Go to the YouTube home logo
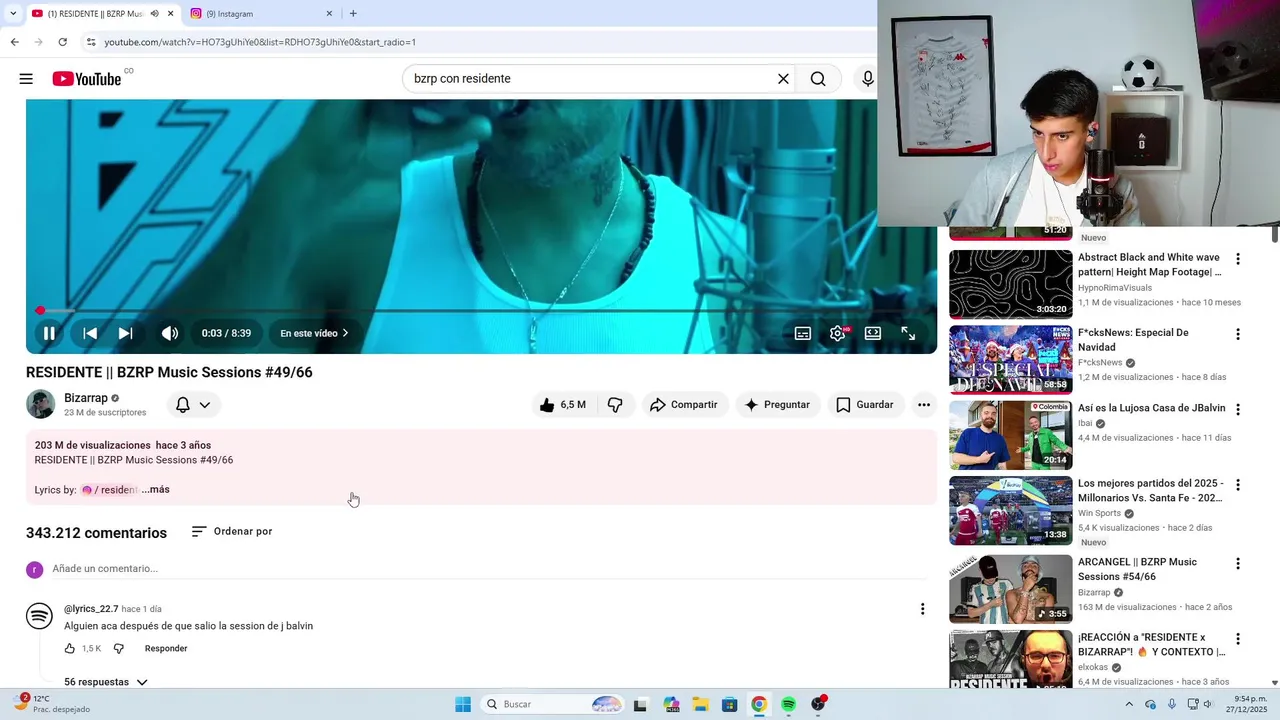 coord(87,79)
